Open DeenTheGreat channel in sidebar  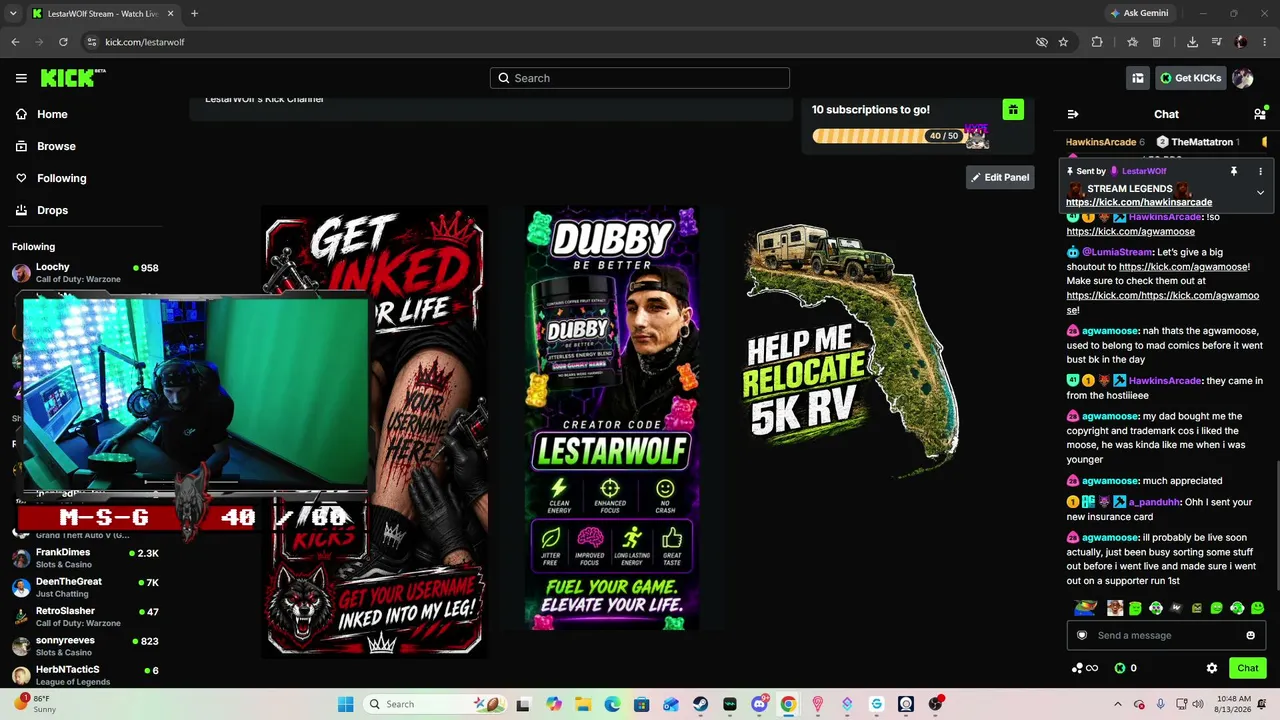[x=85, y=587]
